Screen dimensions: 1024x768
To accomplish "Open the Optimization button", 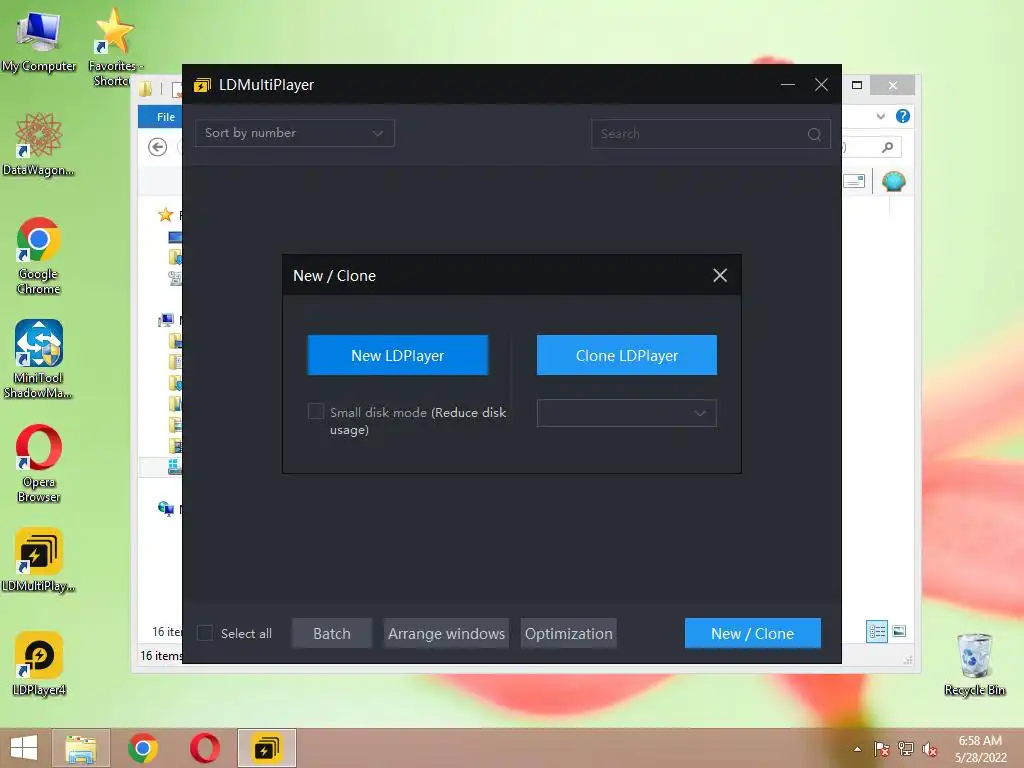I will [569, 633].
